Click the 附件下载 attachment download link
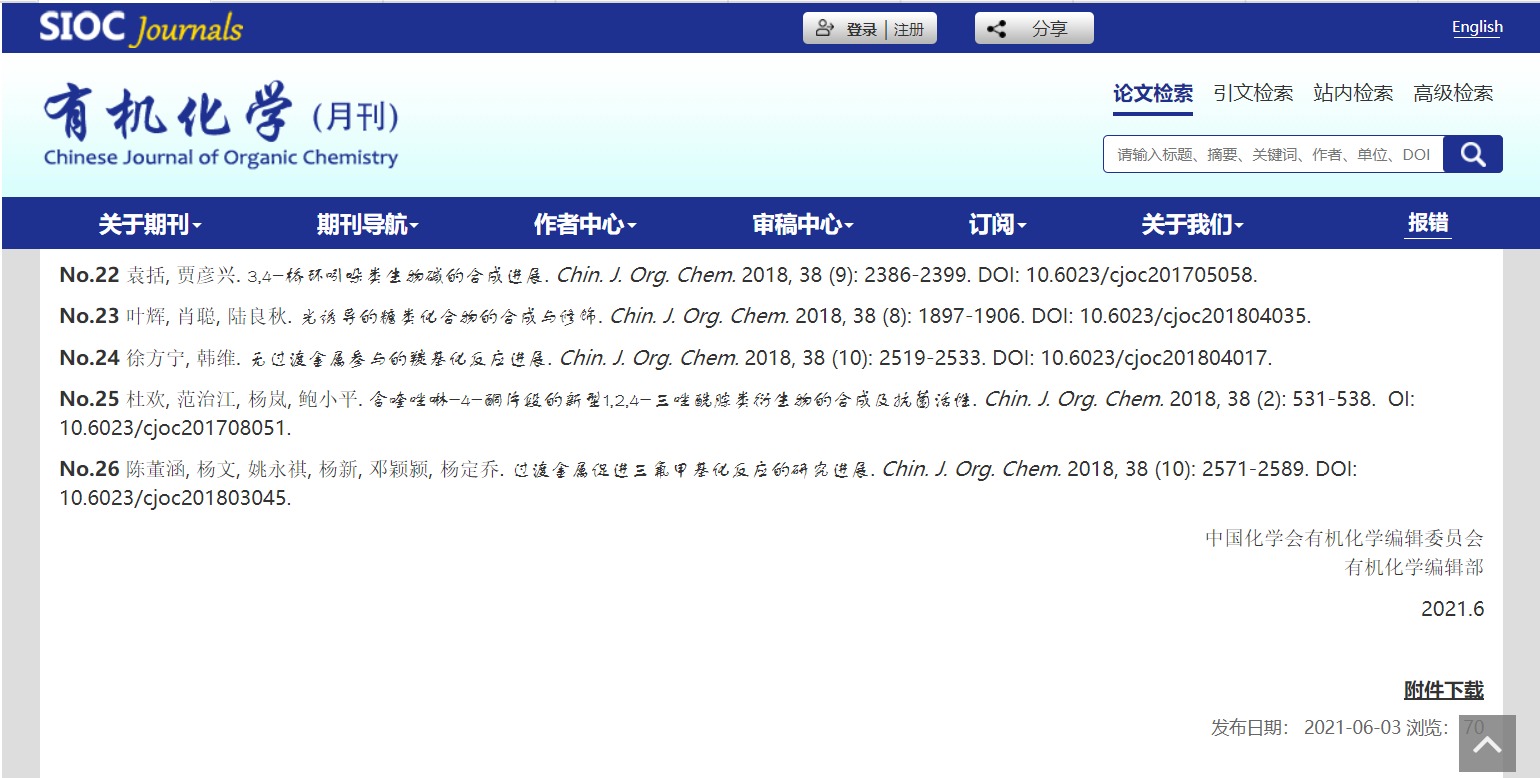1540x778 pixels. click(x=1443, y=690)
